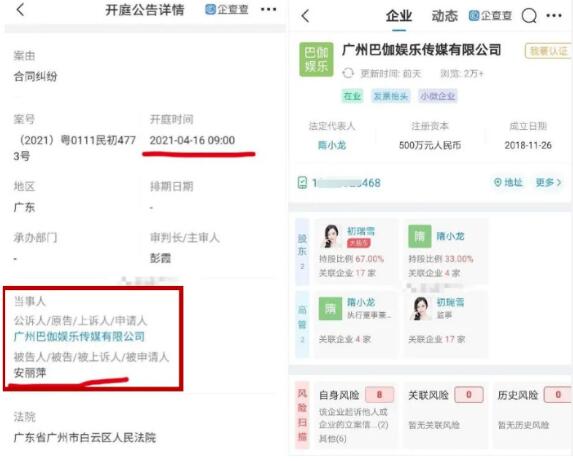573x461 pixels.
Task: Click executive 隋小龙 green avatar
Action: pos(330,308)
